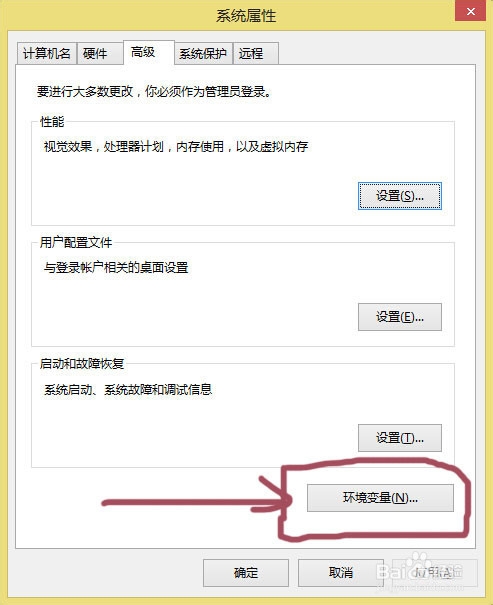Open user profile 设置(E) button
The height and width of the screenshot is (605, 493).
click(400, 317)
